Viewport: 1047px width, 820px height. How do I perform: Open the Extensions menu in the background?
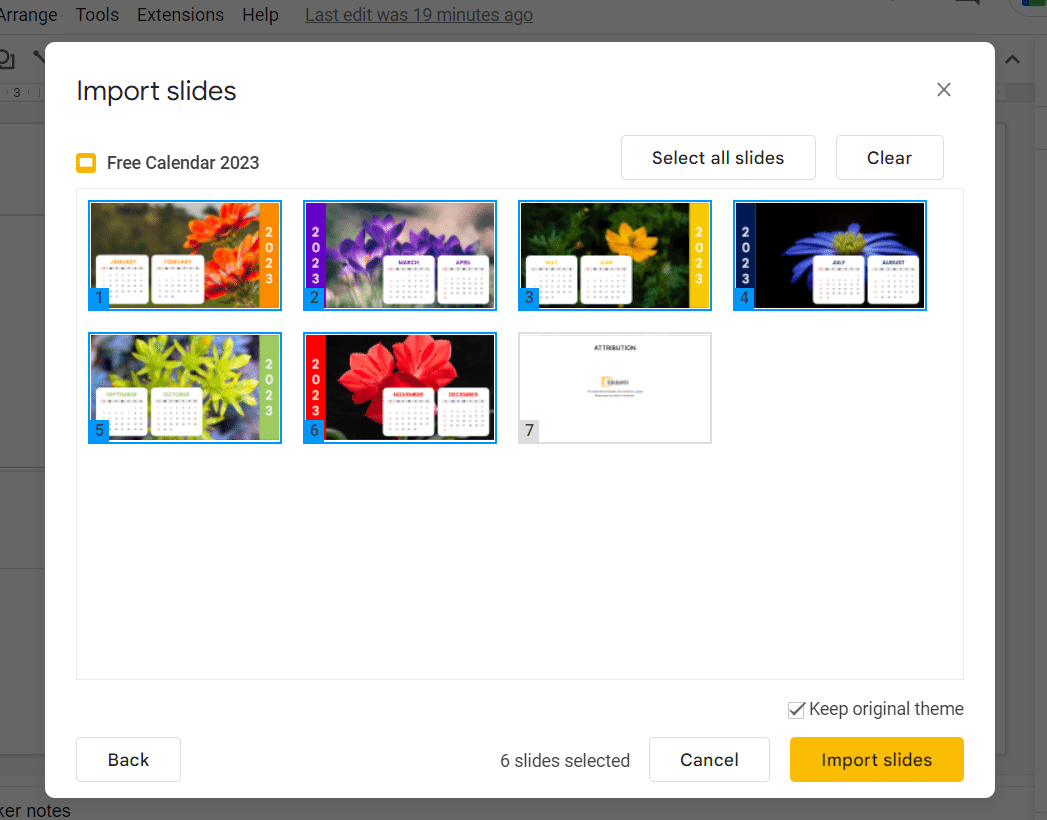[x=180, y=15]
